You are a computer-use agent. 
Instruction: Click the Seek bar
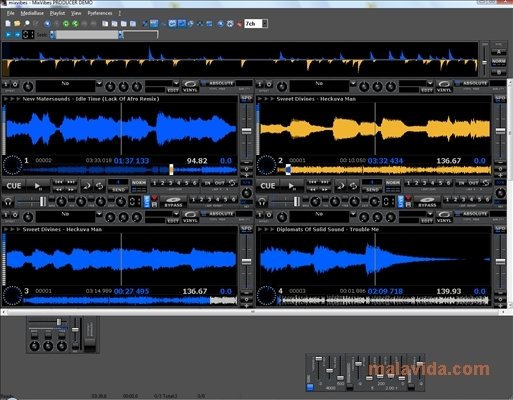87,35
